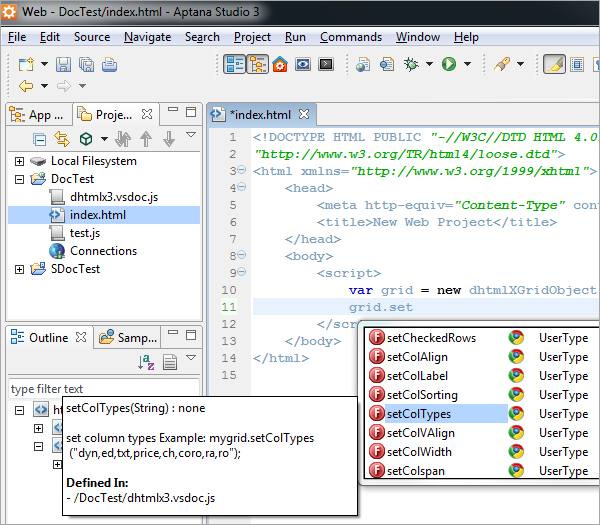Open the File menu
The height and width of the screenshot is (525, 600).
[x=17, y=37]
